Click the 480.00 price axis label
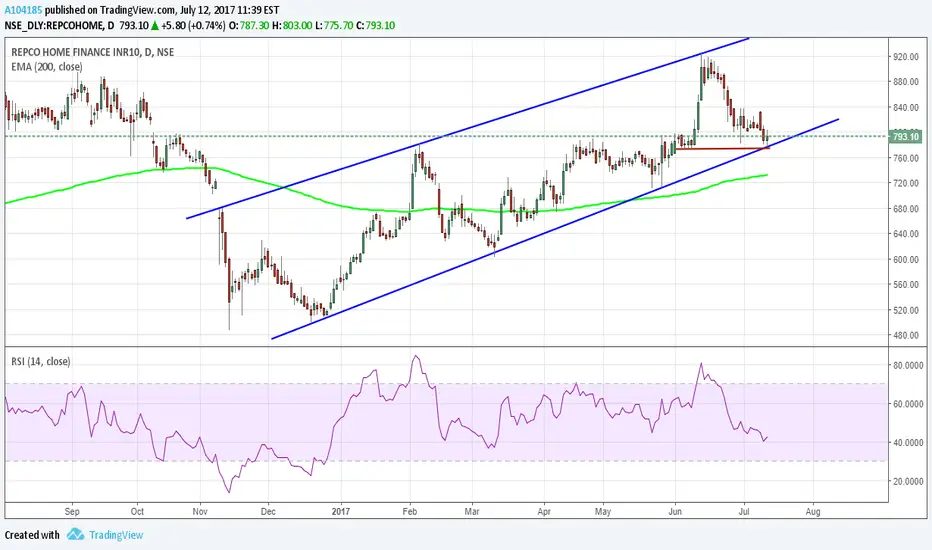This screenshot has height=550, width=932. pos(906,335)
